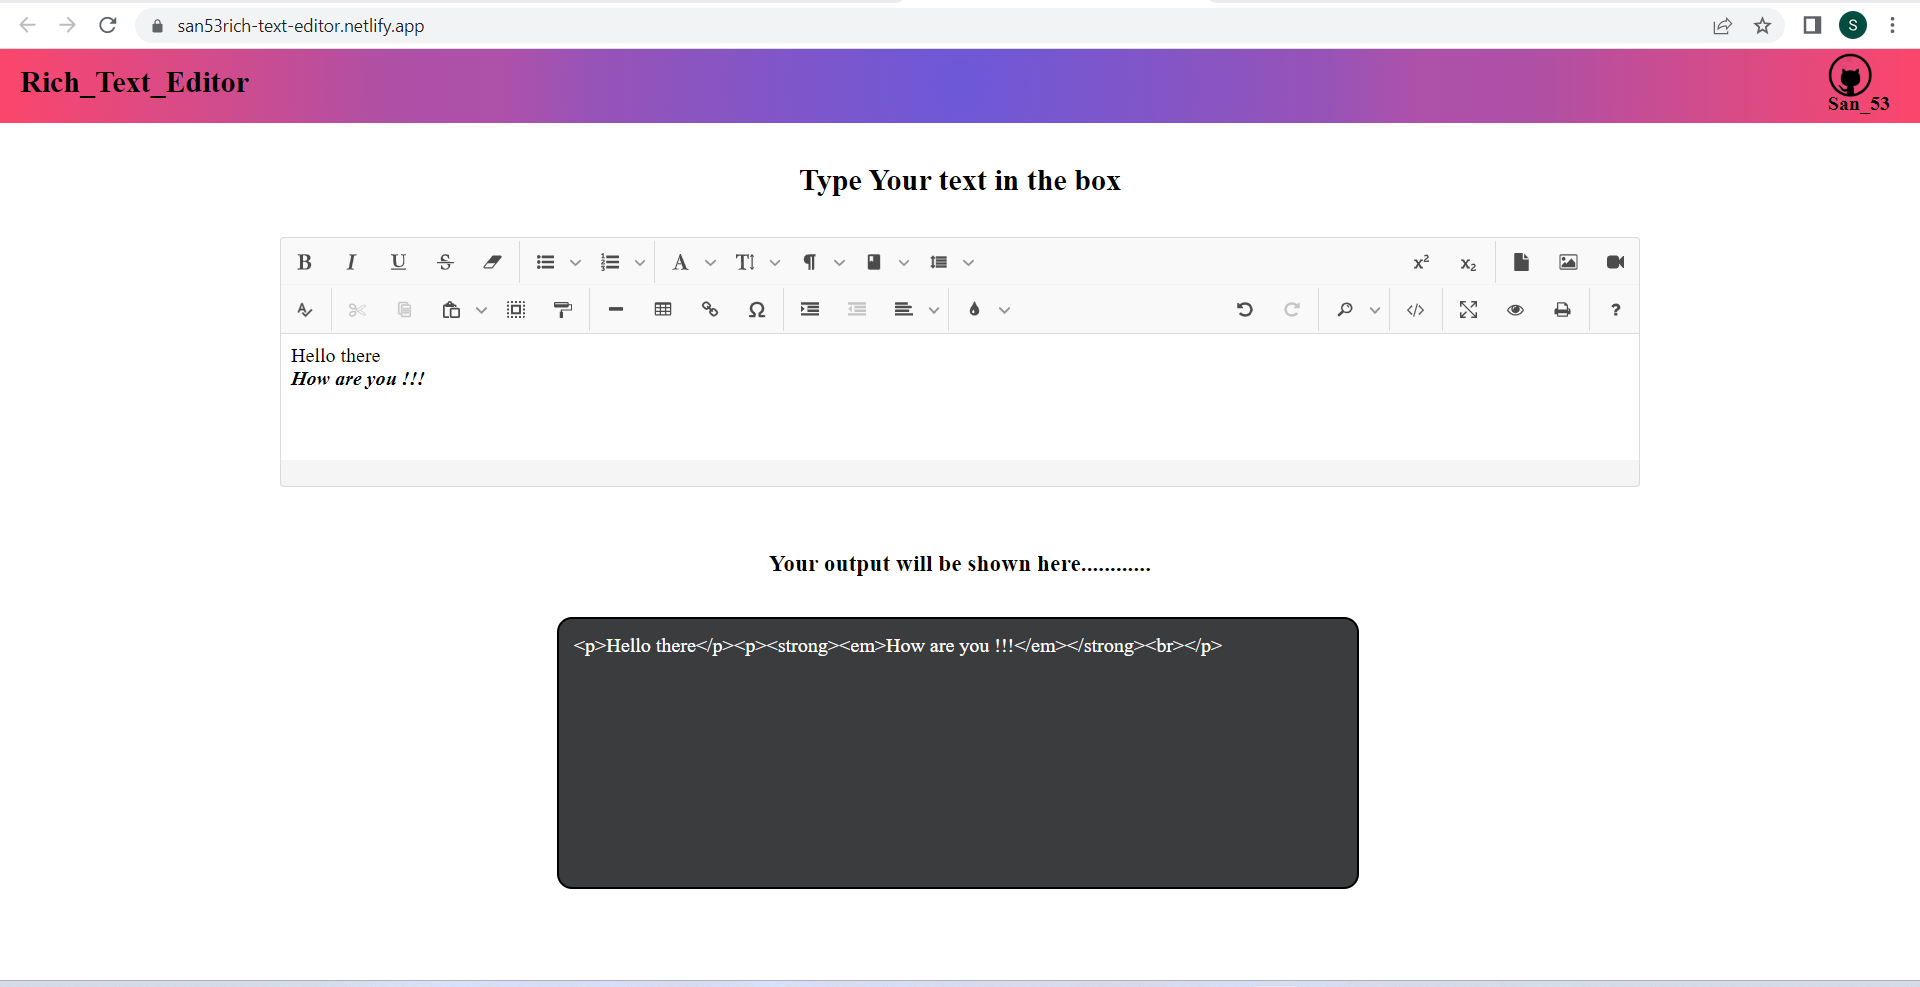The image size is (1920, 987).
Task: Toggle bold formatting in the editor
Action: 304,262
